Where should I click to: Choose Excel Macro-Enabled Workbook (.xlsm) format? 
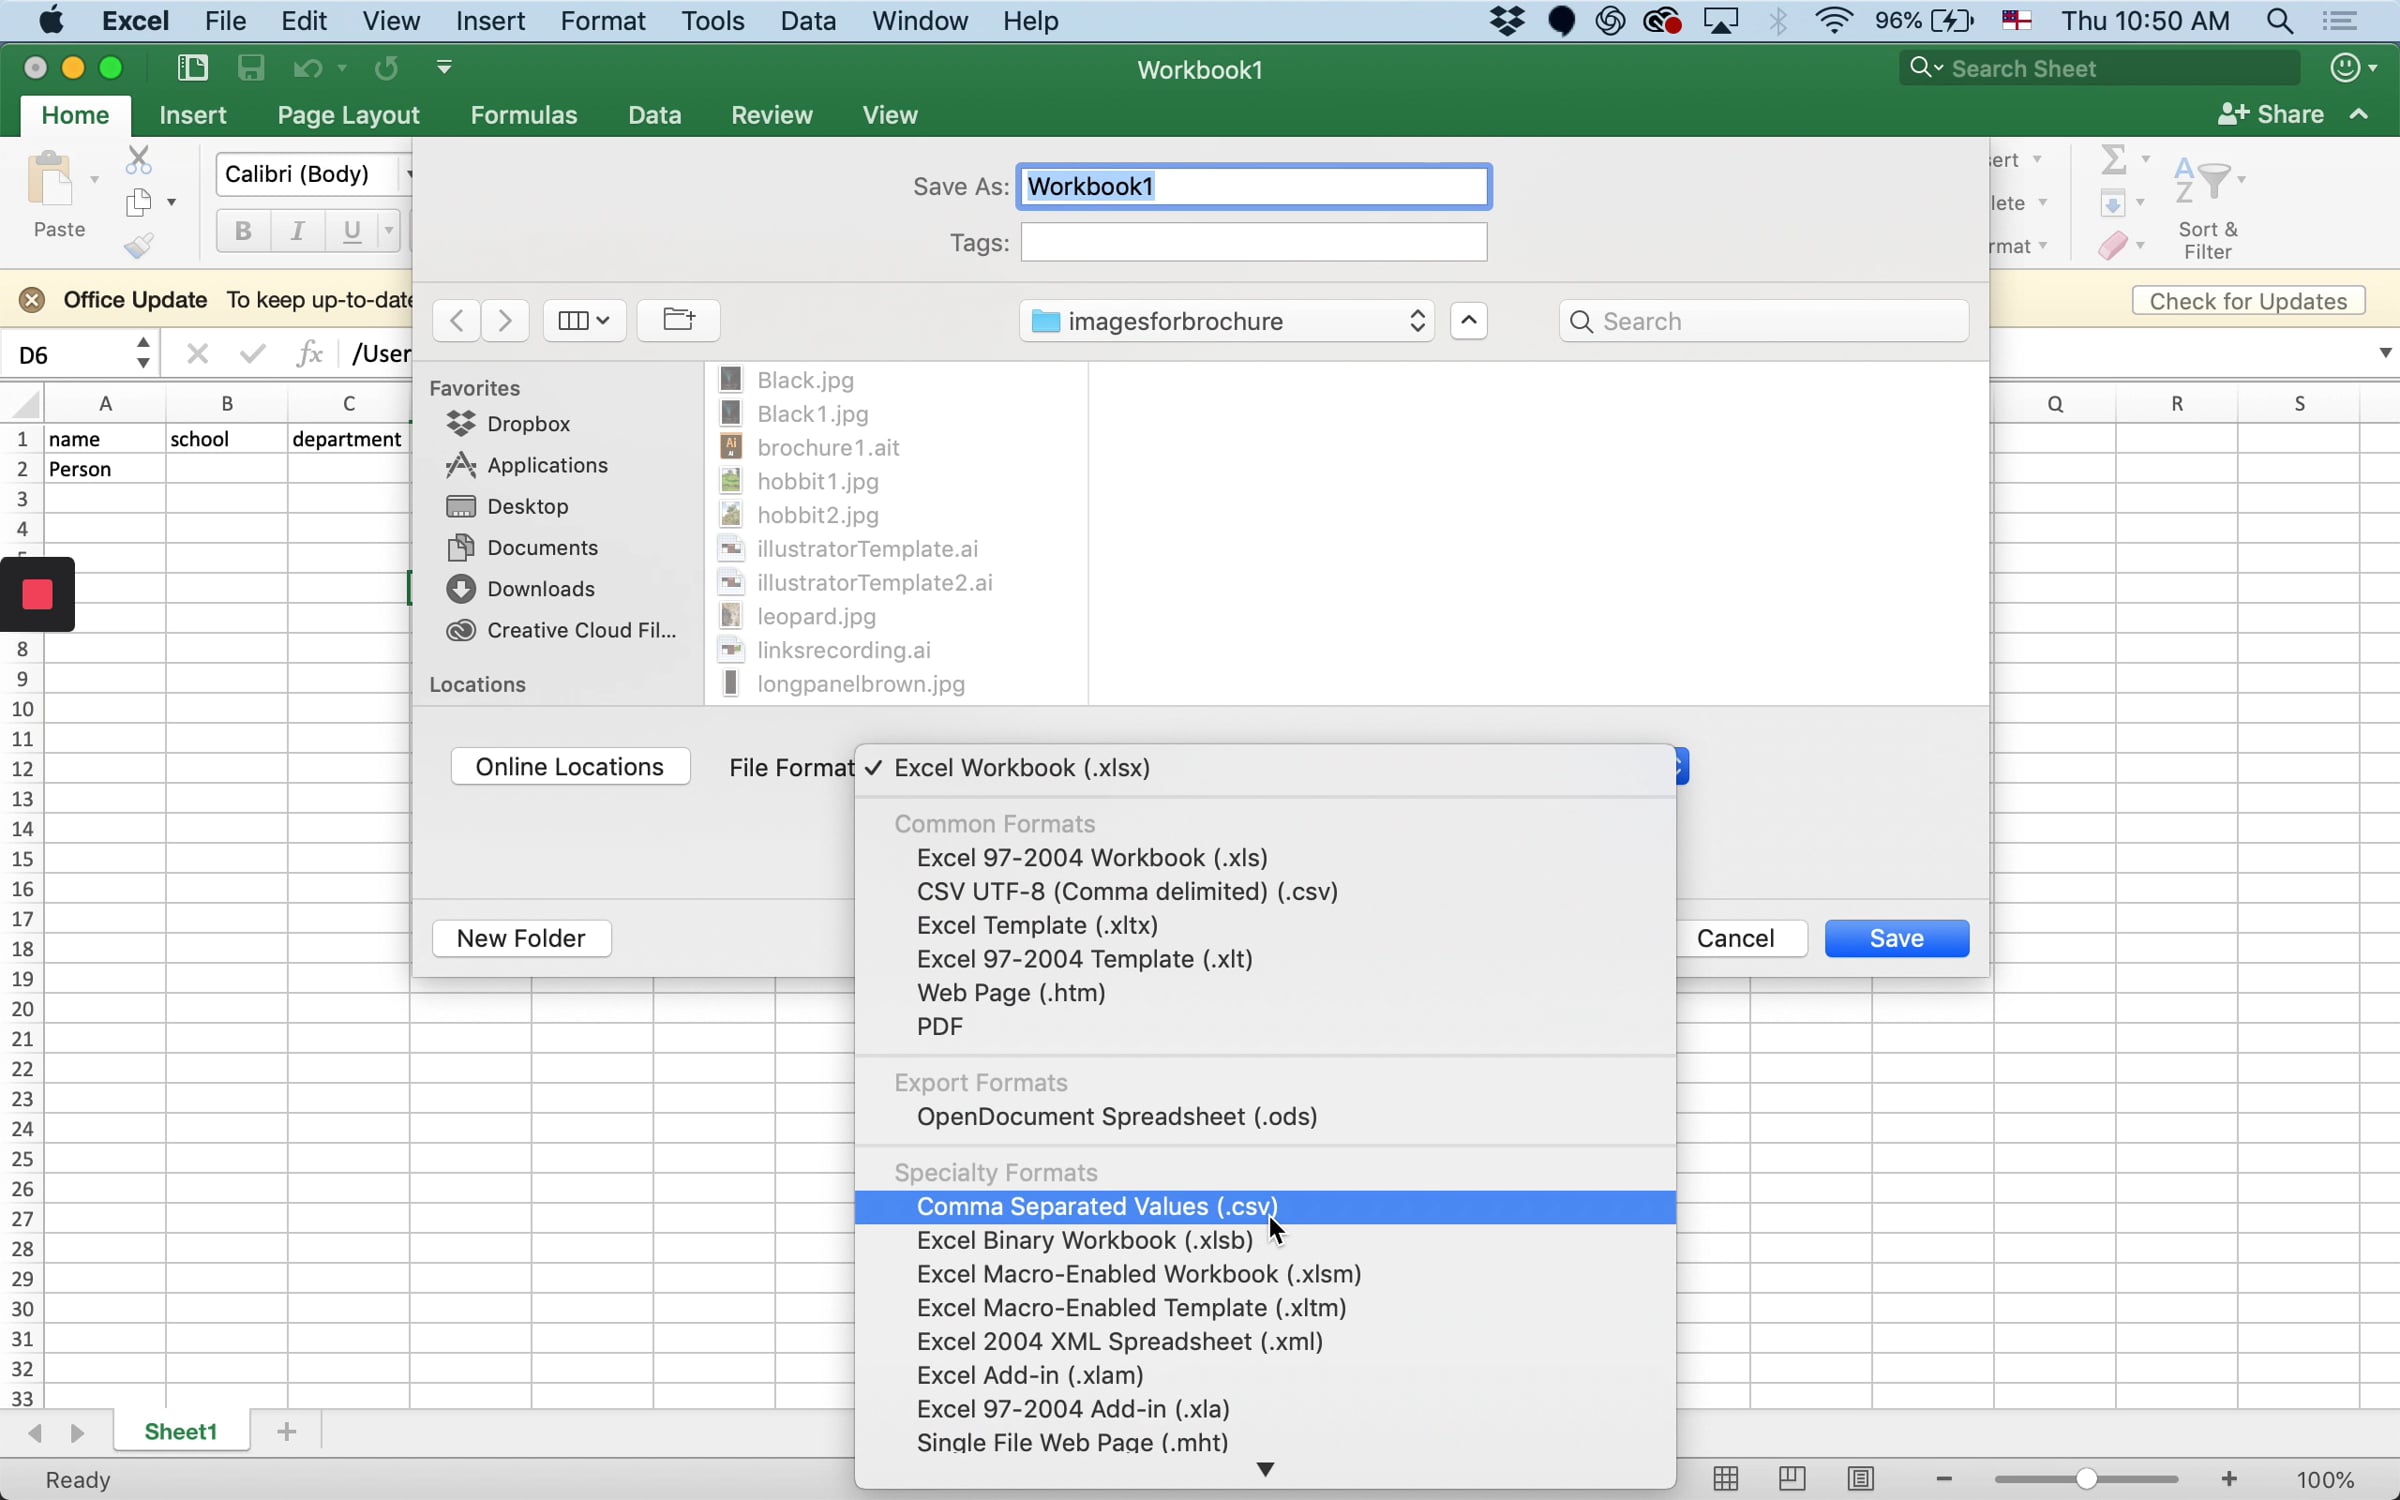1265,1275
